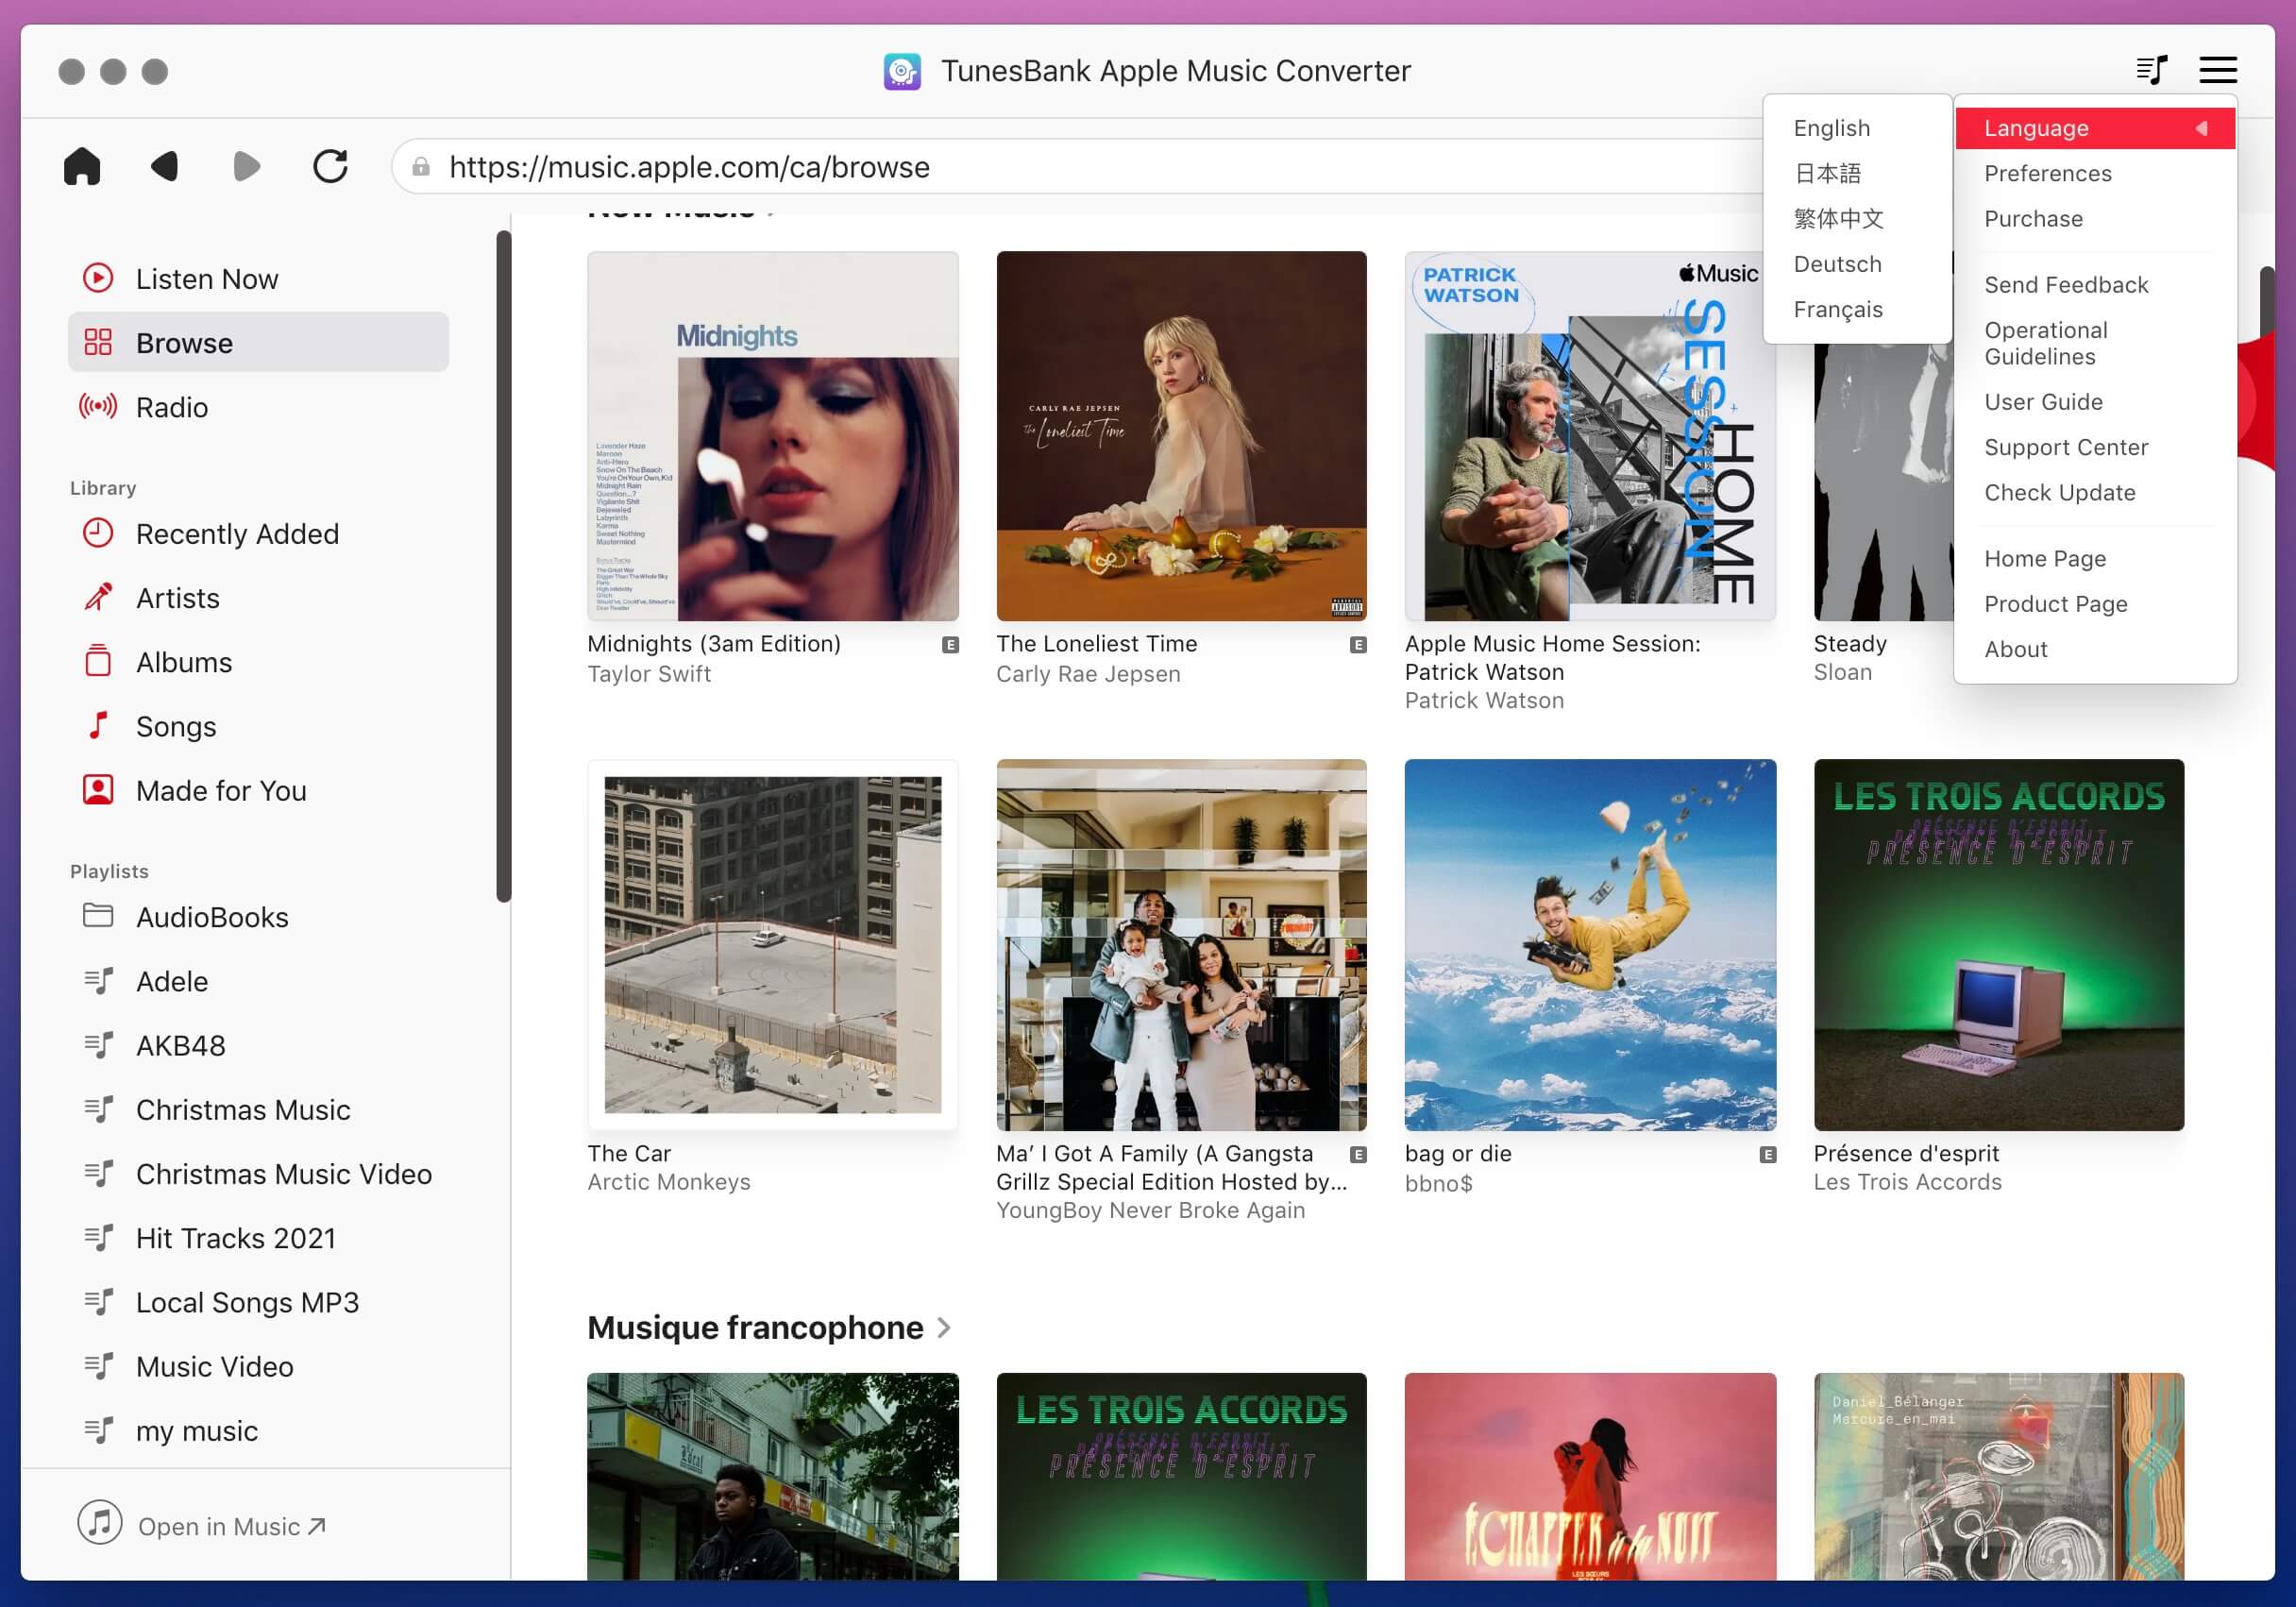Screen dimensions: 2296x1607
Task: Reload the page with the refresh icon
Action: click(330, 166)
